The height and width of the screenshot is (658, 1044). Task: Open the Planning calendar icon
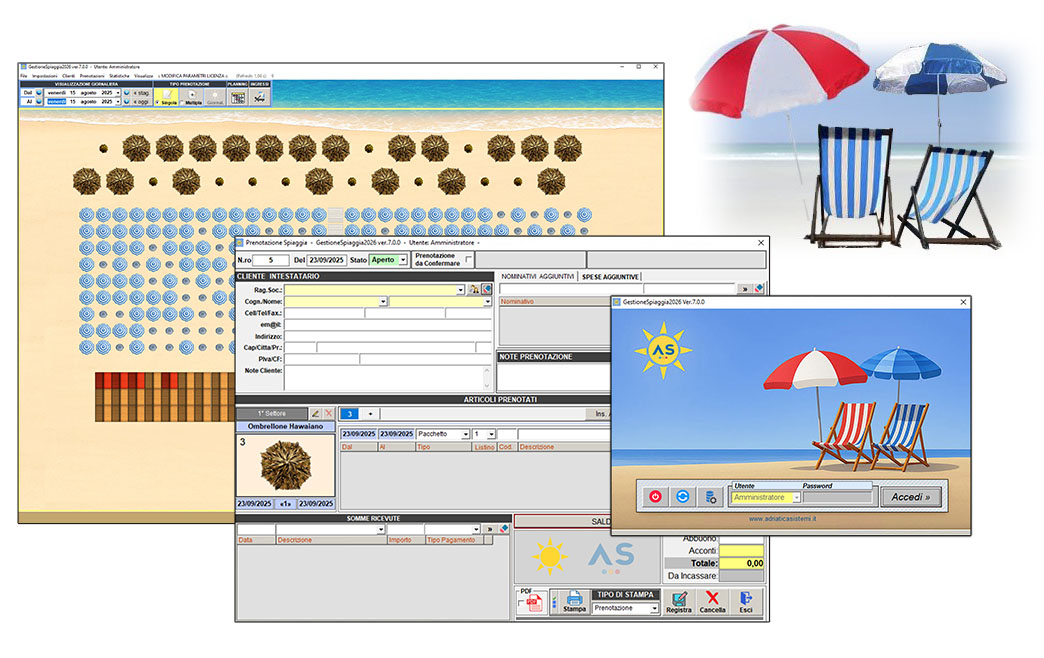pyautogui.click(x=237, y=98)
